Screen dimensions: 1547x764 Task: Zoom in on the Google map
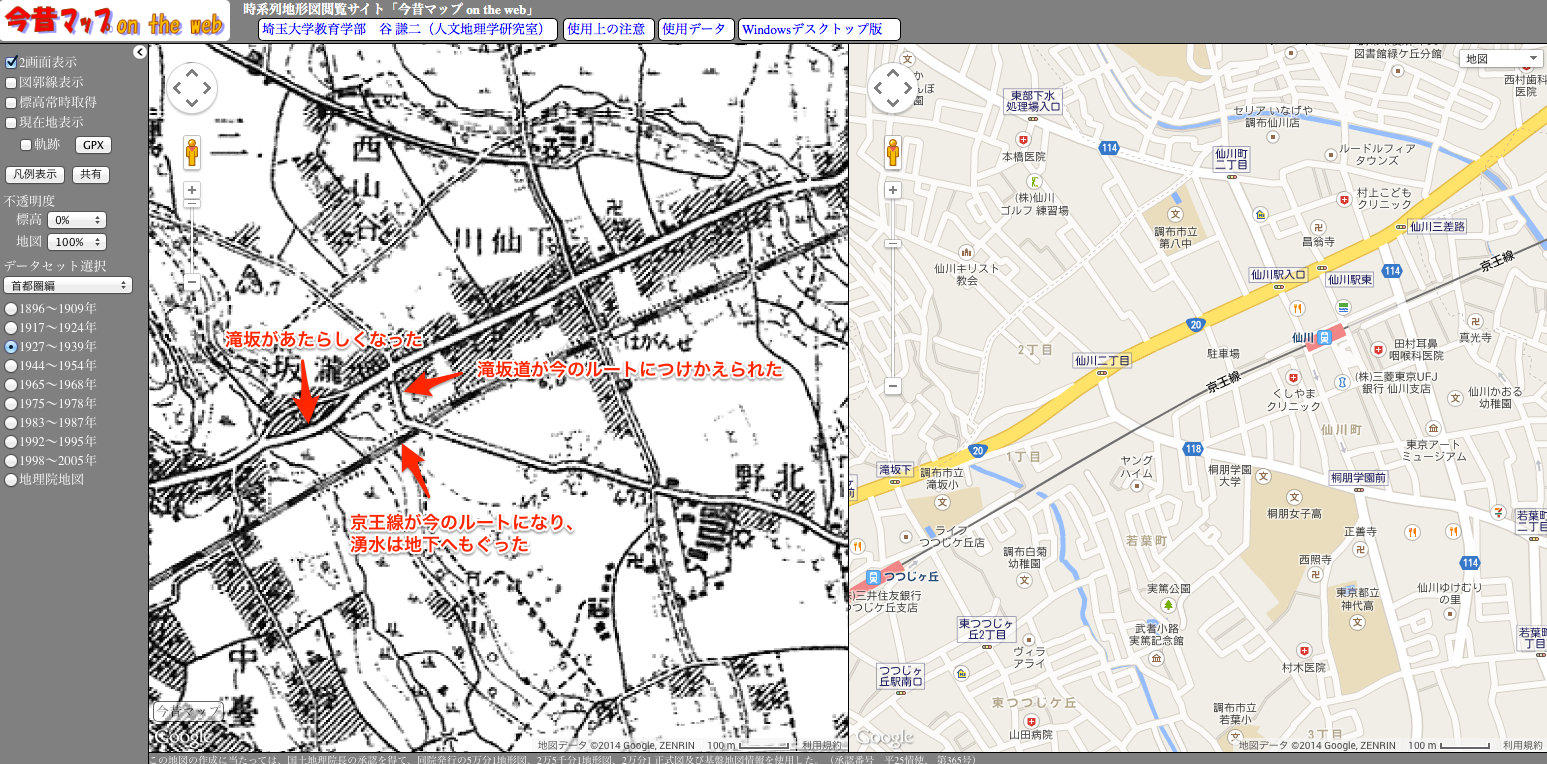(893, 190)
